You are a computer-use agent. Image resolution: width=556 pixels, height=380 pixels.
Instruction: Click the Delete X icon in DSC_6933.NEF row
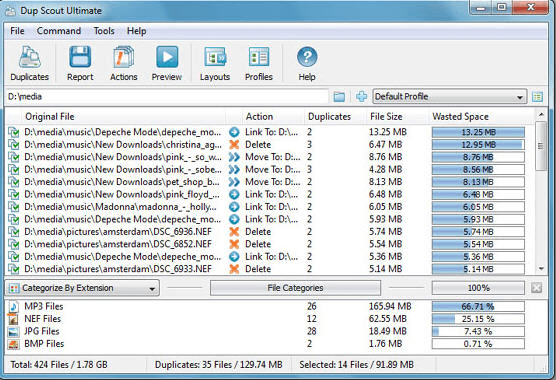(234, 269)
